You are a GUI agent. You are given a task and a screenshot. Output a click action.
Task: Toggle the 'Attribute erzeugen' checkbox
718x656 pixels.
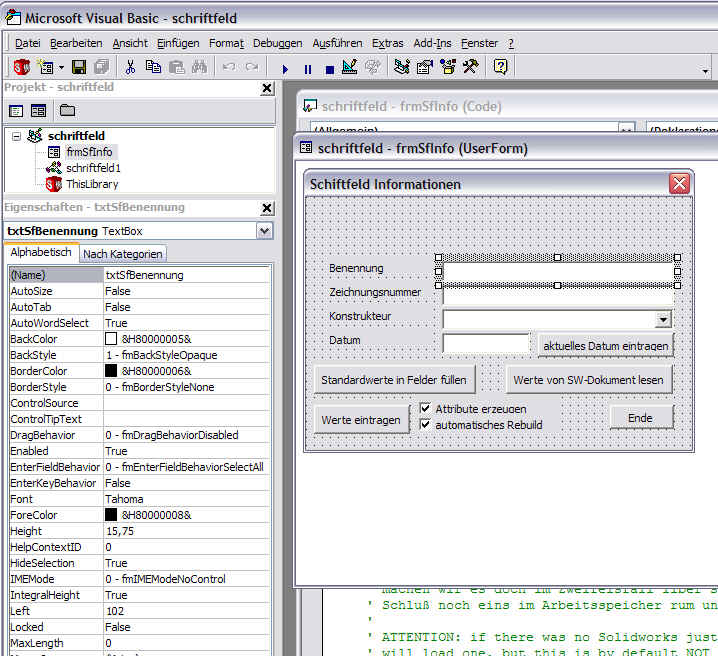tap(426, 408)
